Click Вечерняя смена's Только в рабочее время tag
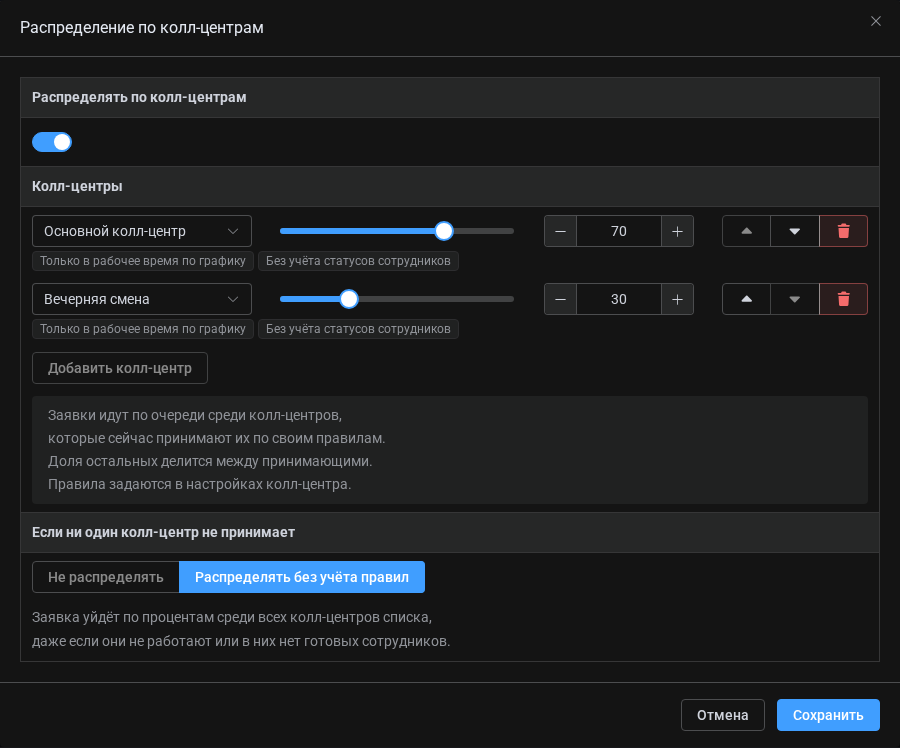The height and width of the screenshot is (748, 900). 143,329
